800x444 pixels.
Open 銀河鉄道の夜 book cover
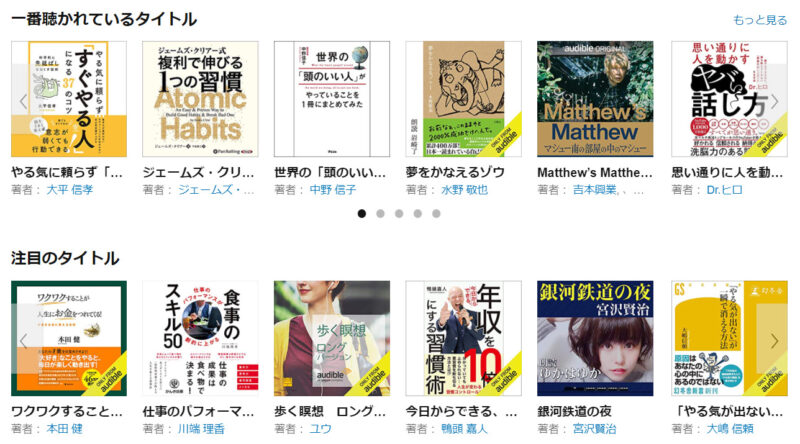point(595,338)
